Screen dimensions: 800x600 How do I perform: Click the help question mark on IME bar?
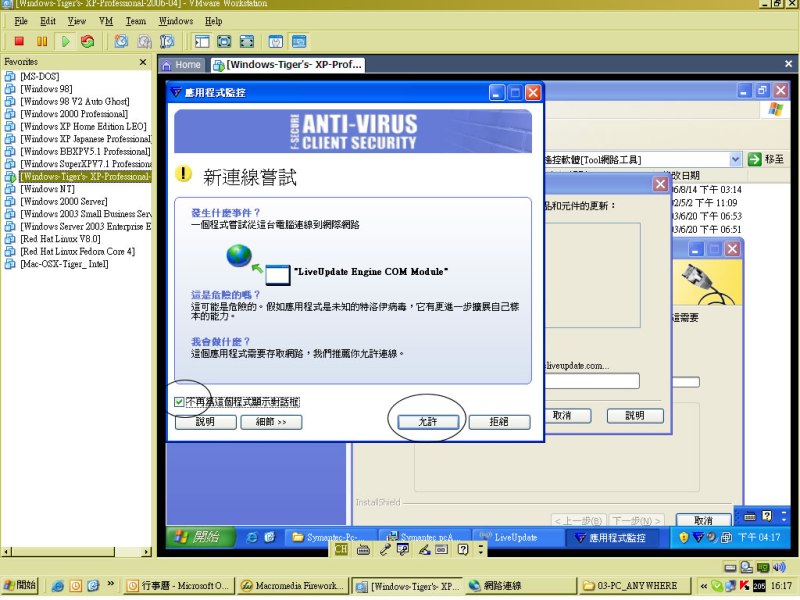(x=463, y=549)
